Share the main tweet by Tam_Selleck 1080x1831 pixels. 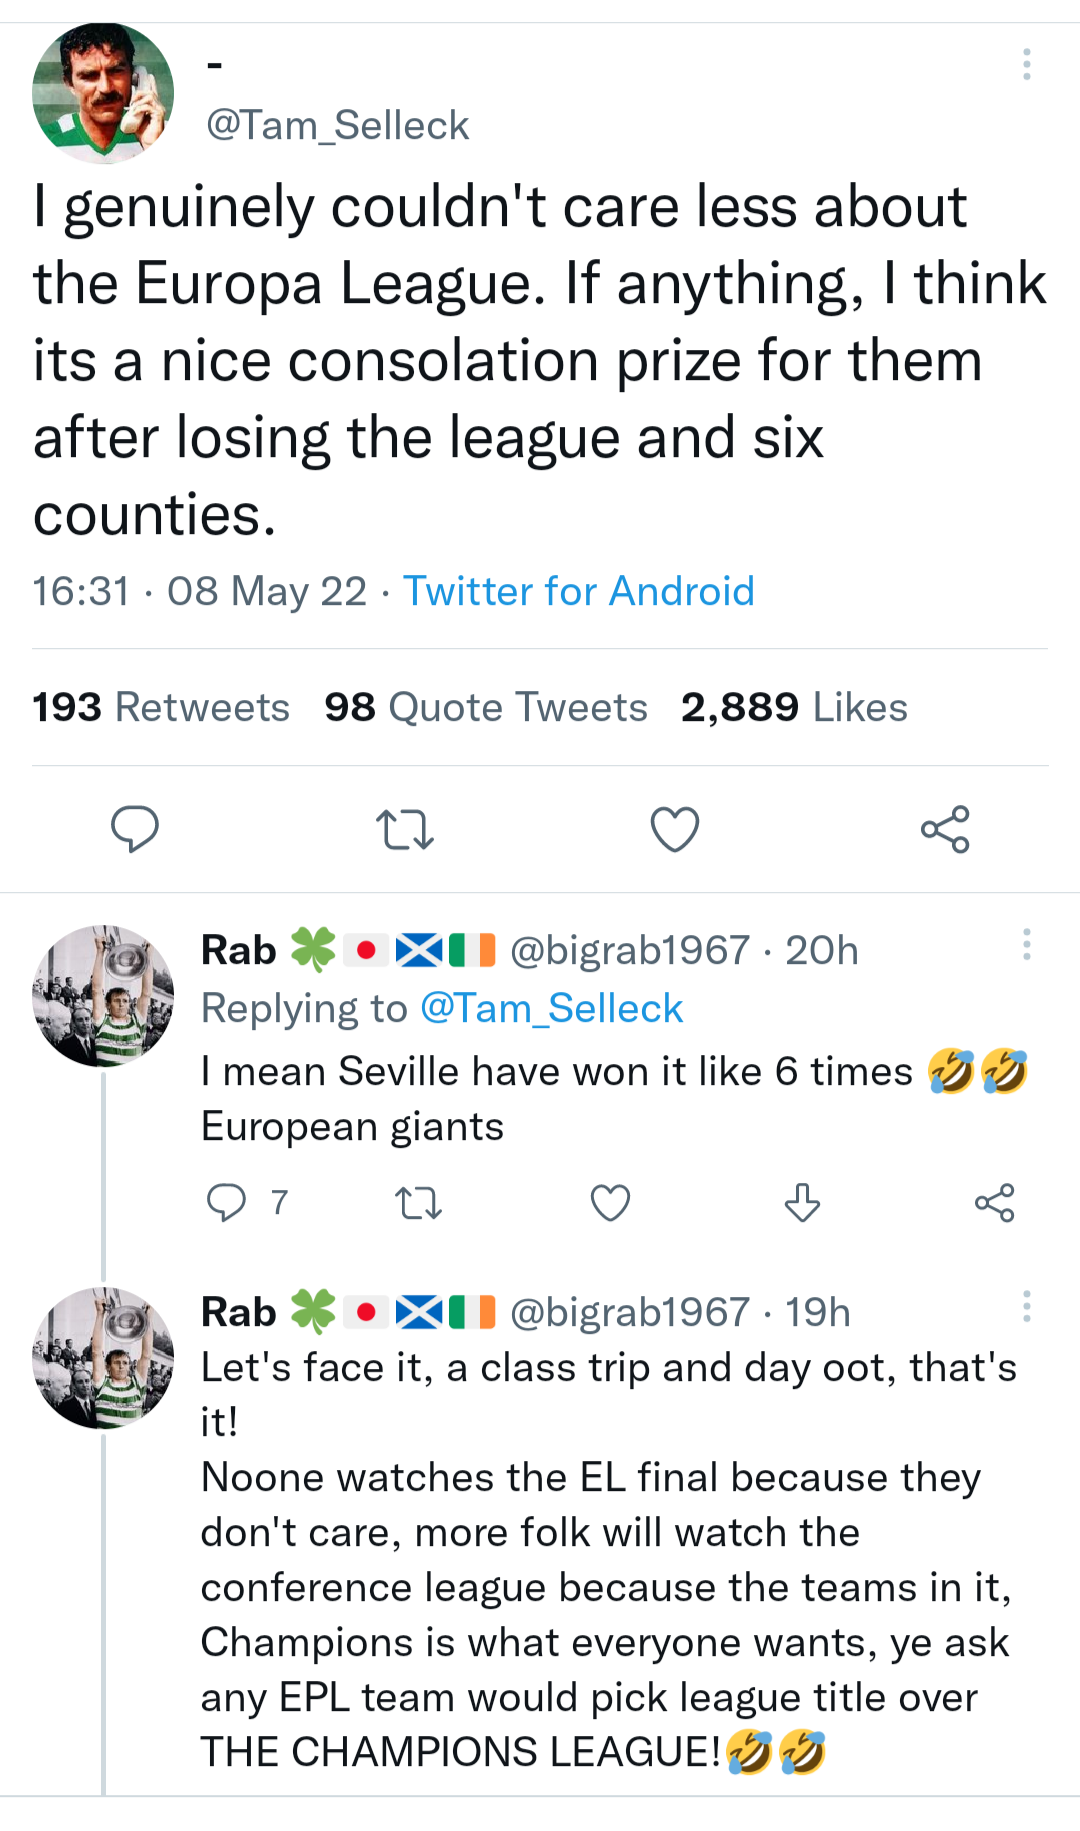(x=945, y=829)
